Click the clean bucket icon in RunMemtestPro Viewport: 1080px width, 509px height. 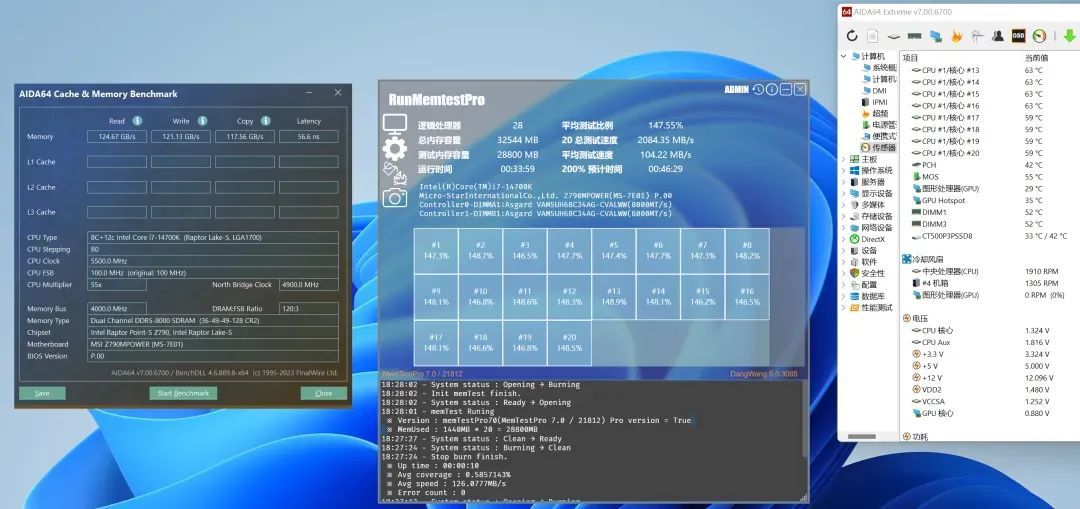(390, 169)
